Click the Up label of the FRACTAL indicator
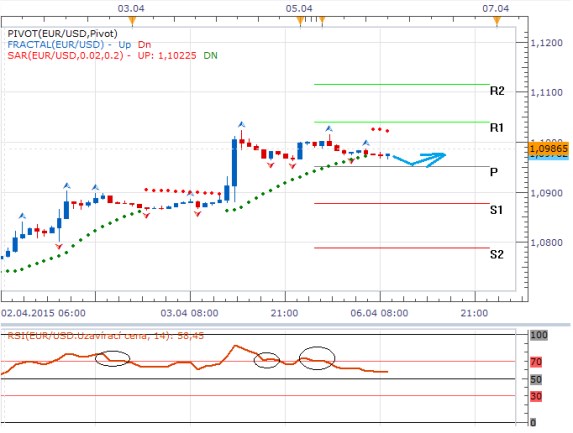Viewport: 573px width, 433px height. pos(124,45)
